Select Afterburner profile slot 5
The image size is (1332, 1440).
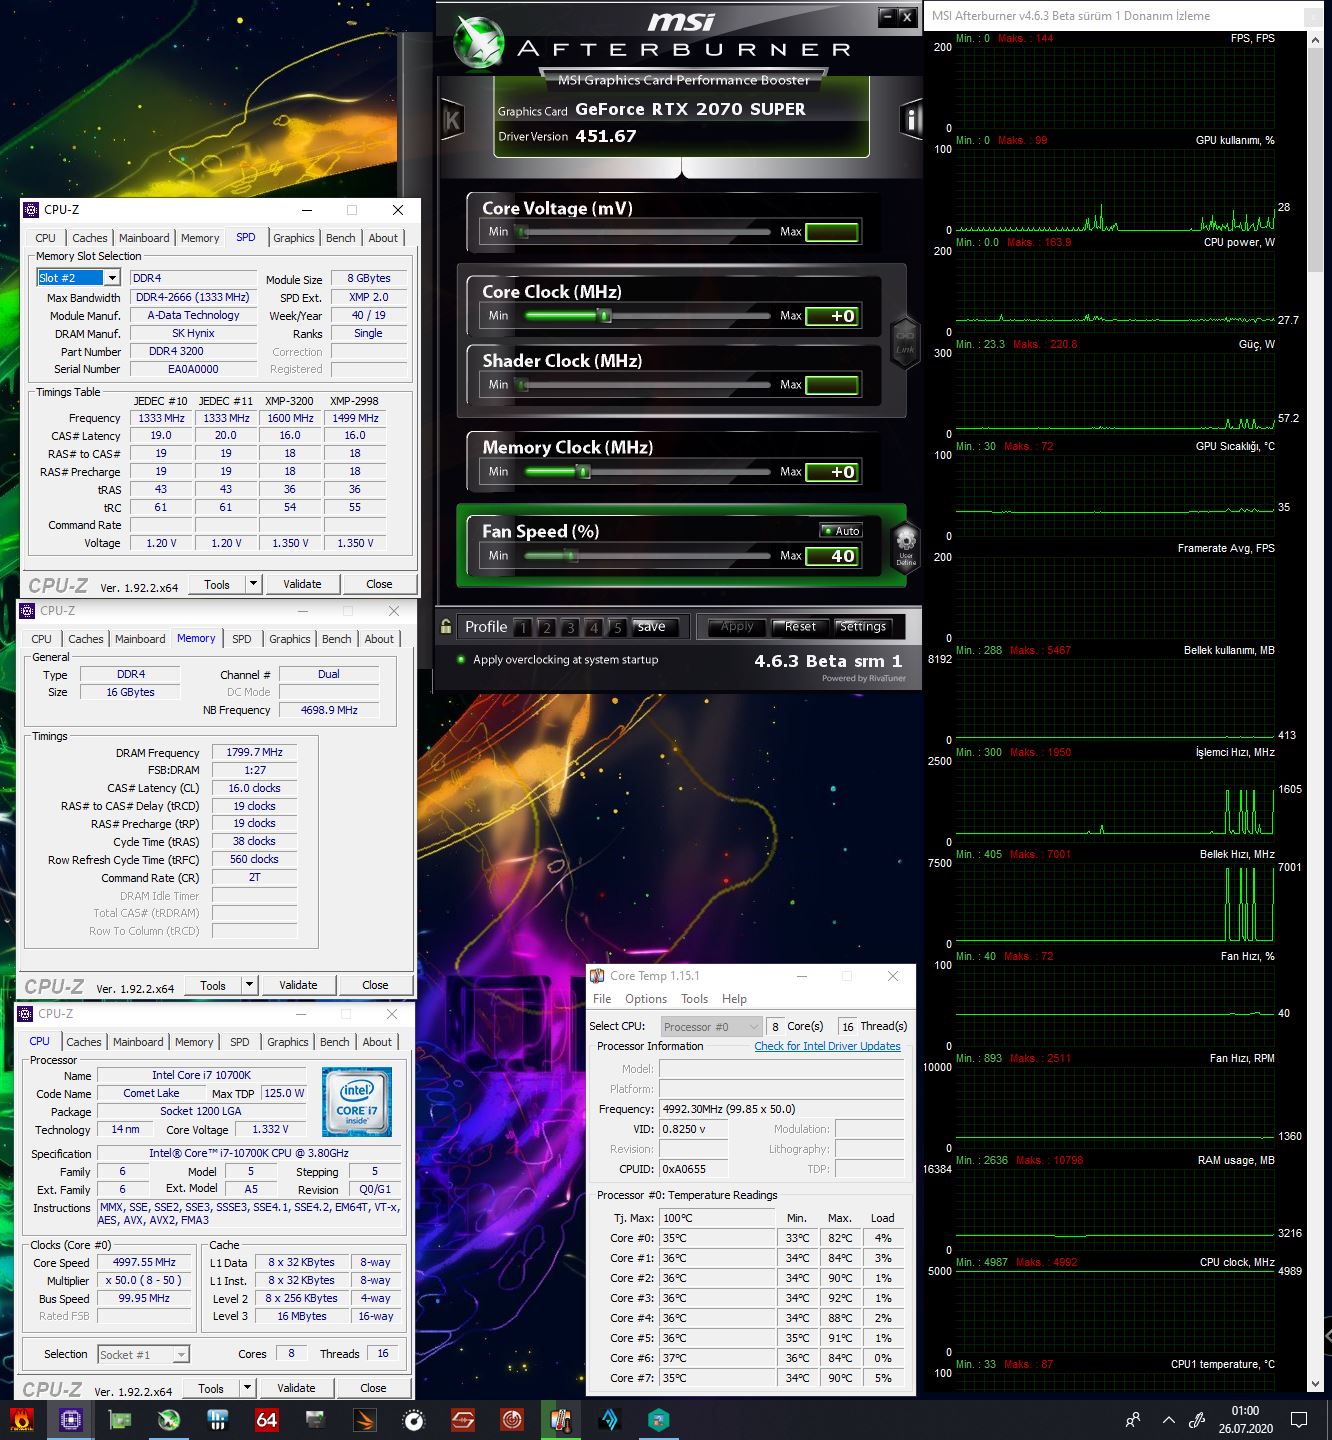tap(618, 628)
